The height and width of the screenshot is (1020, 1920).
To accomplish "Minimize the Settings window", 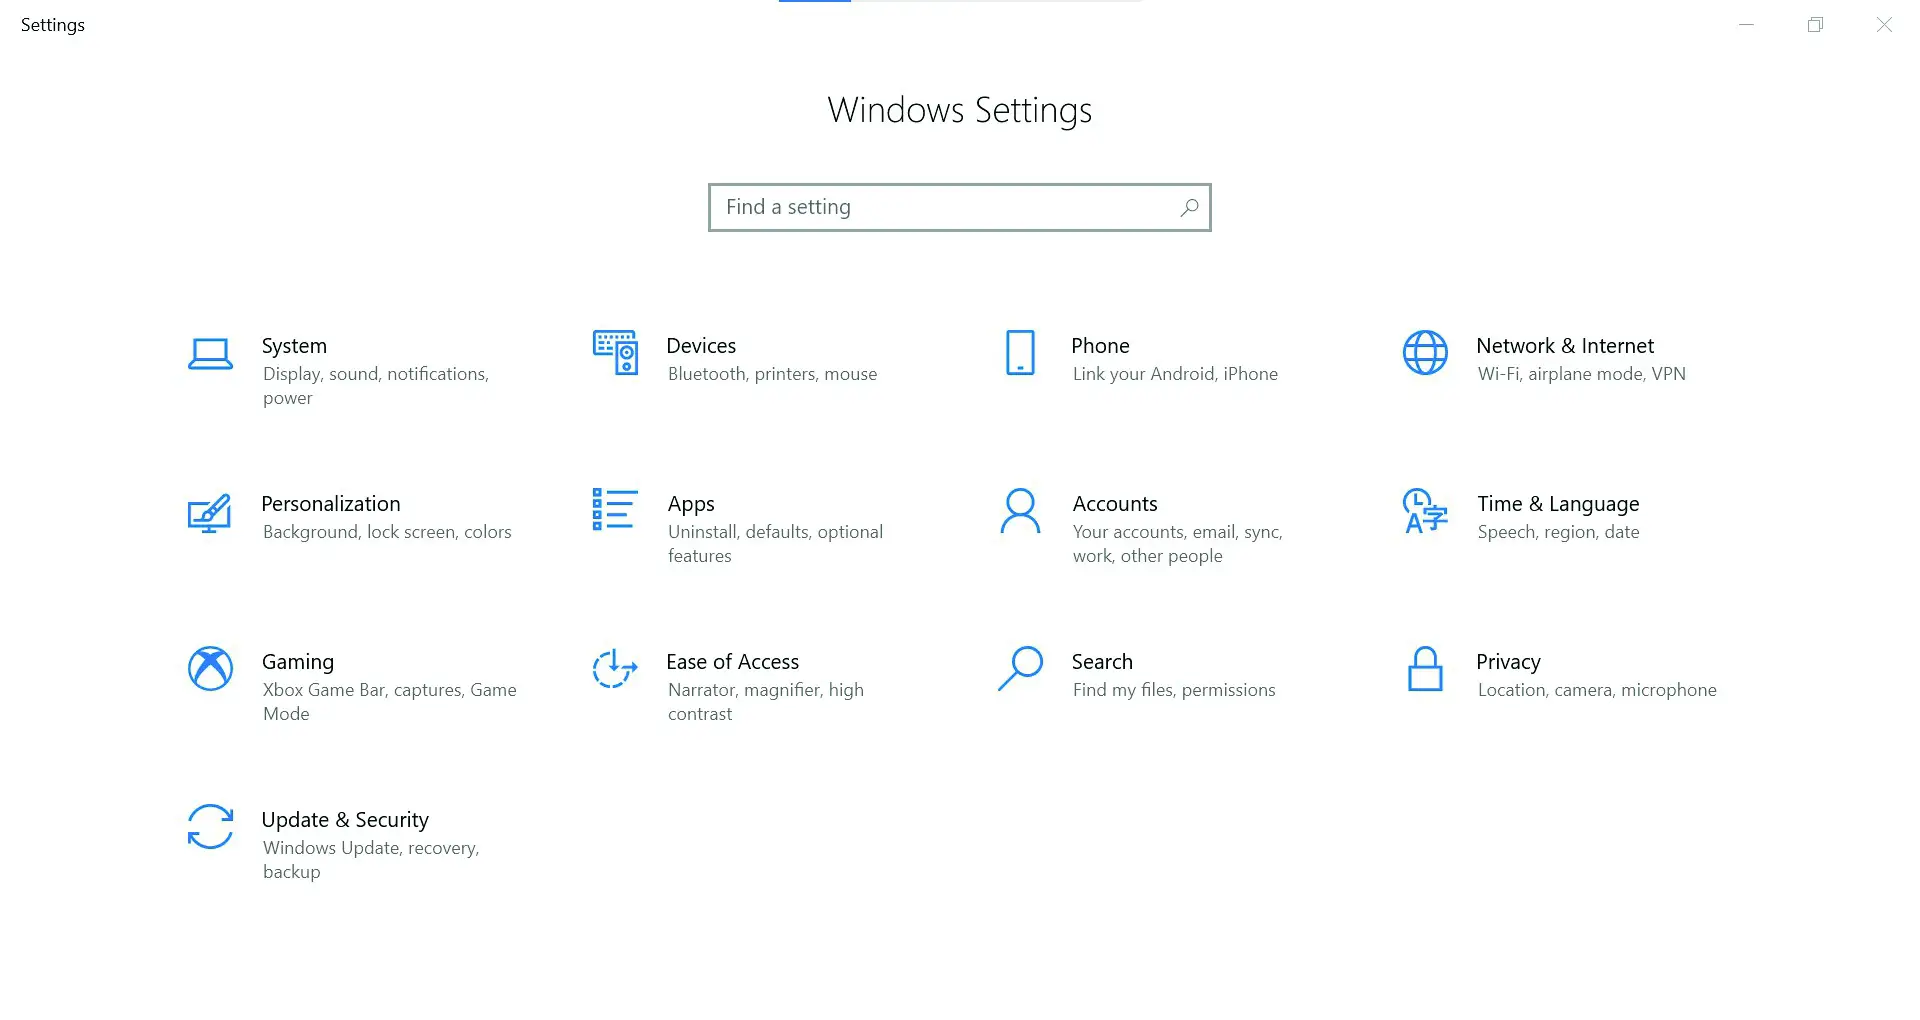I will (x=1746, y=25).
